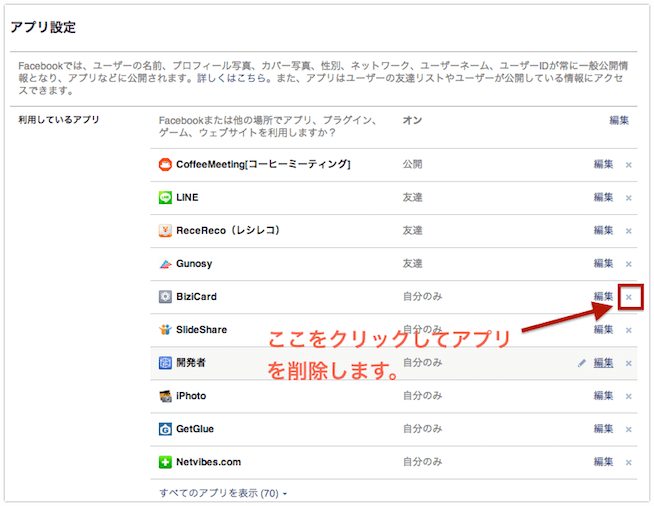Click the Netvibes.com app name
Image resolution: width=654 pixels, height=506 pixels.
209,462
